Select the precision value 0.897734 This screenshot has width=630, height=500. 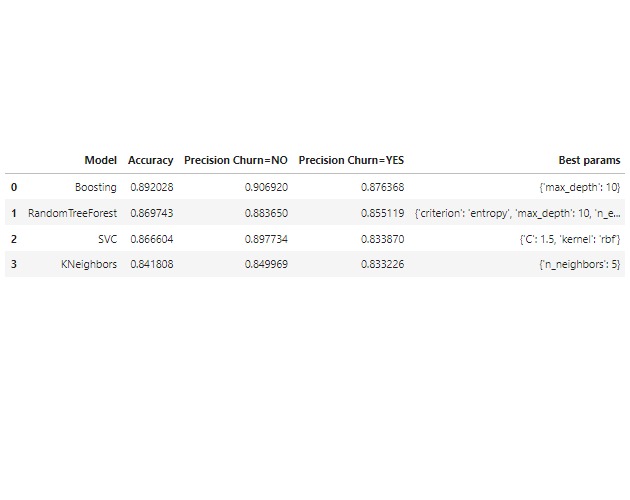click(x=267, y=239)
